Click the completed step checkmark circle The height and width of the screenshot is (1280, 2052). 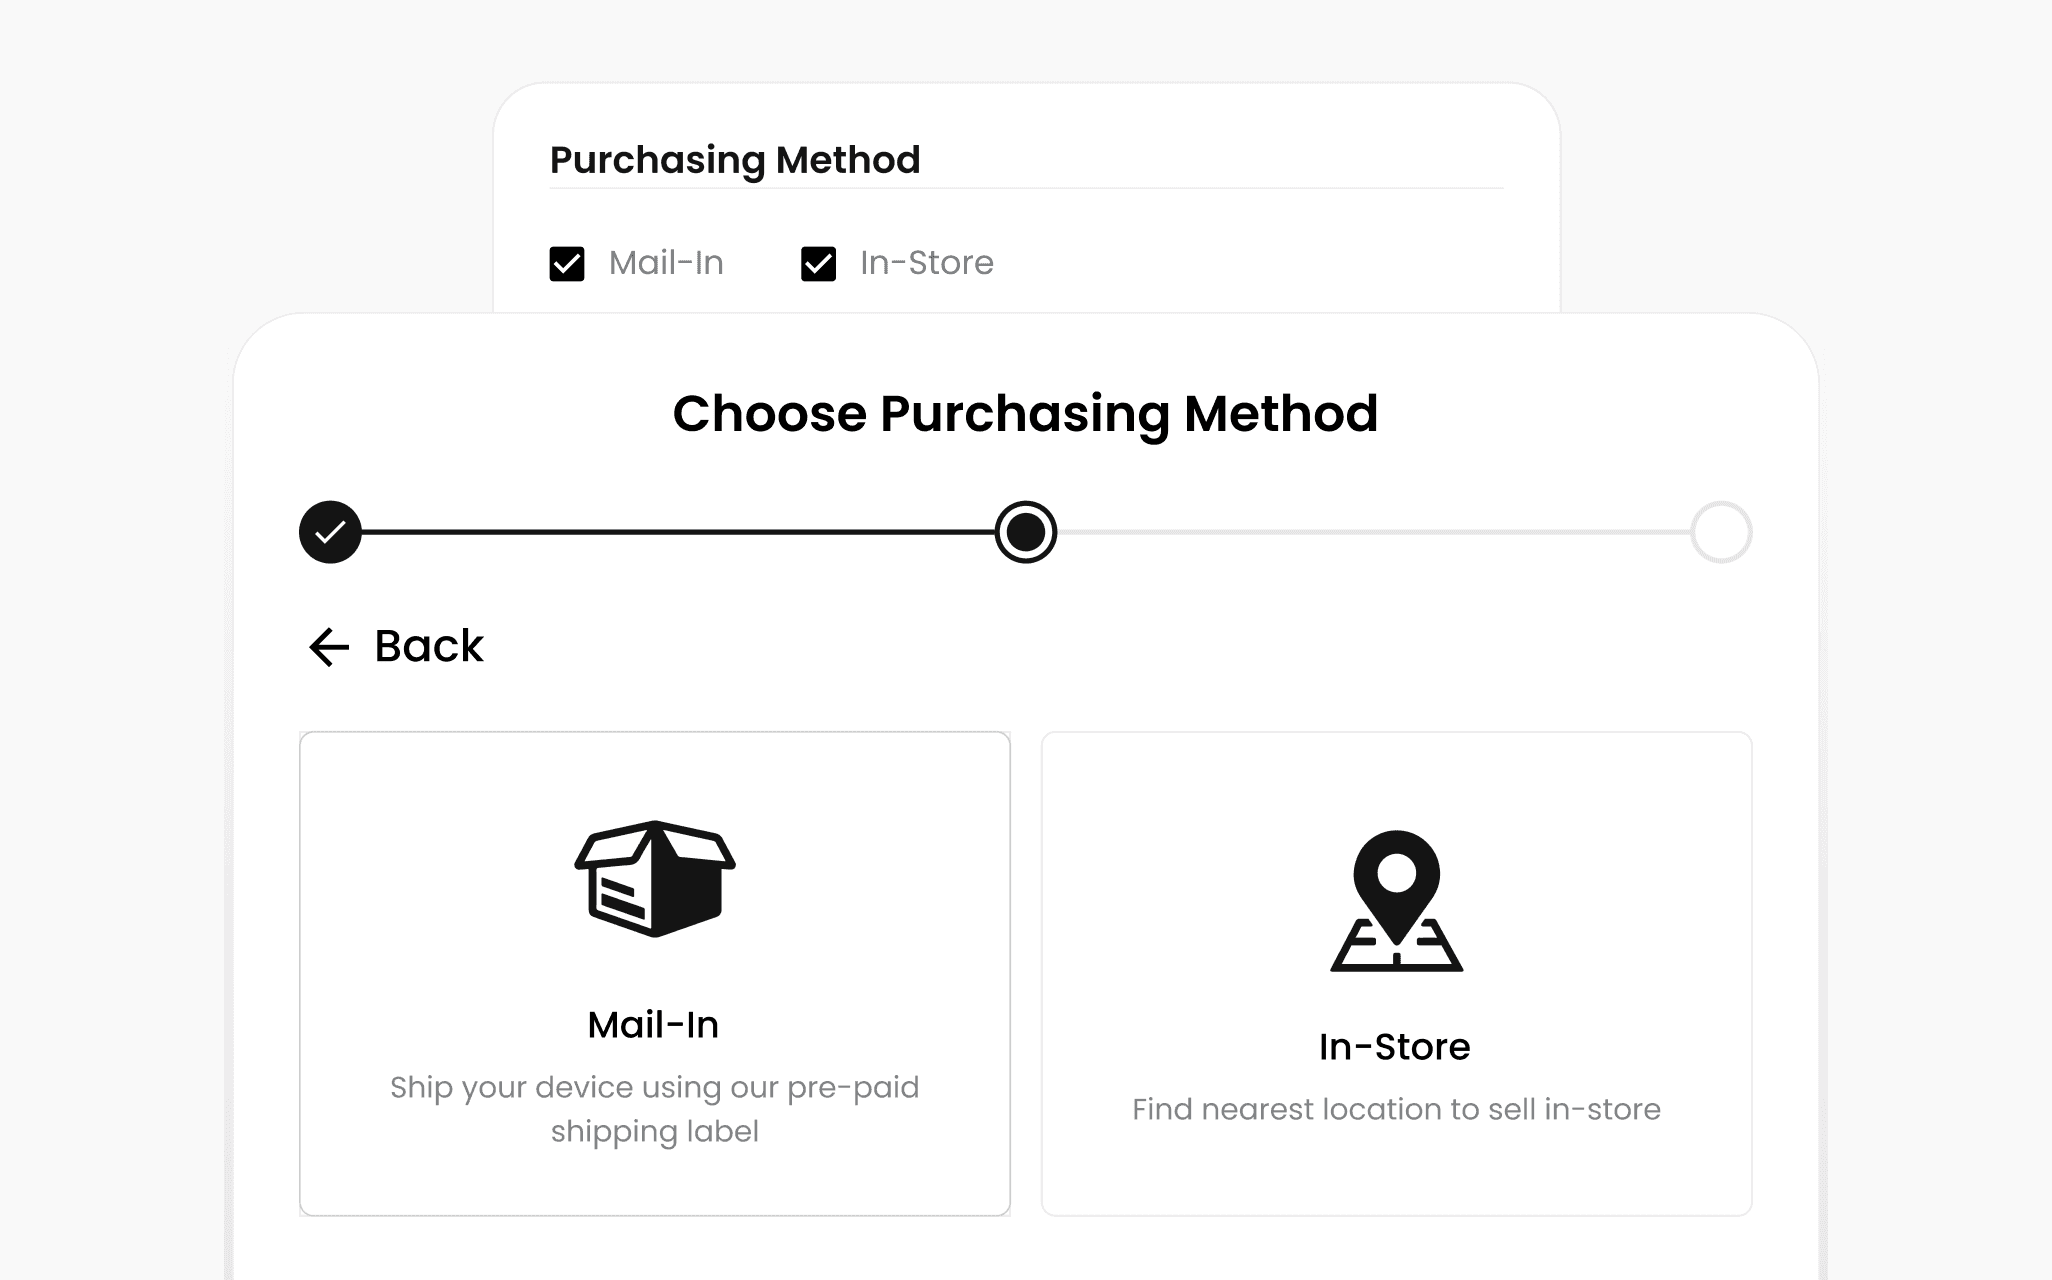tap(330, 532)
